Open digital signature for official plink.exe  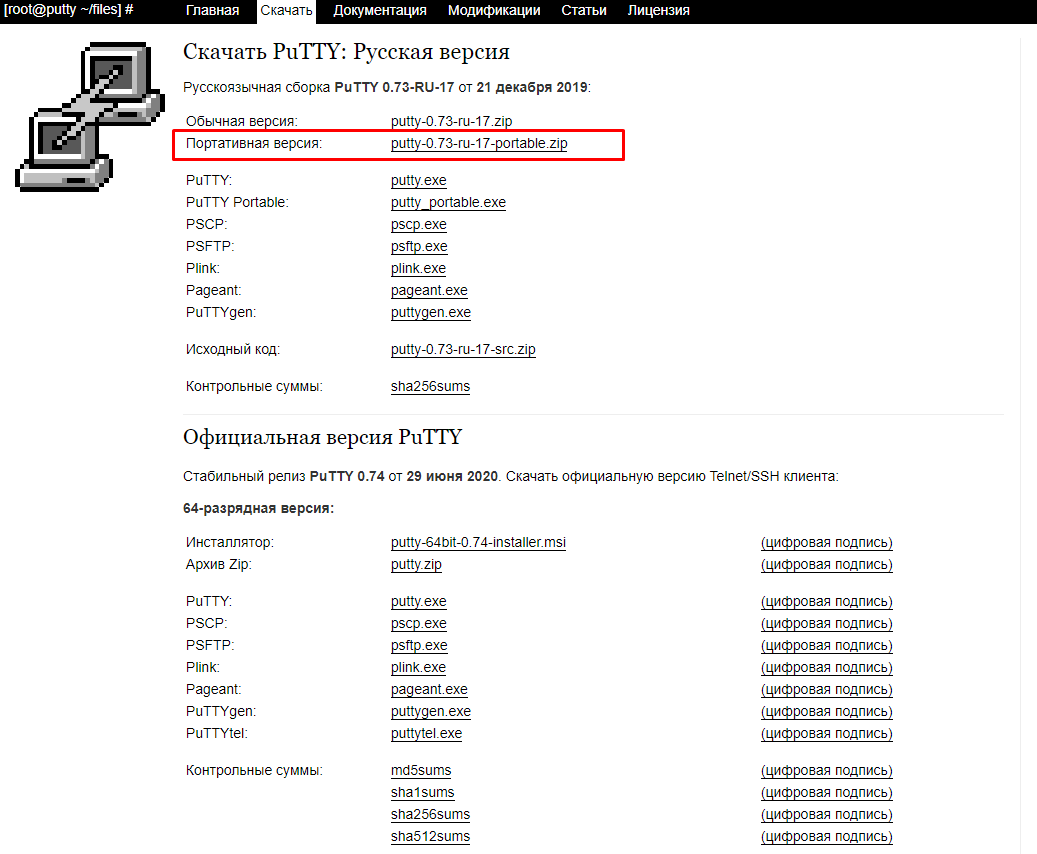827,667
